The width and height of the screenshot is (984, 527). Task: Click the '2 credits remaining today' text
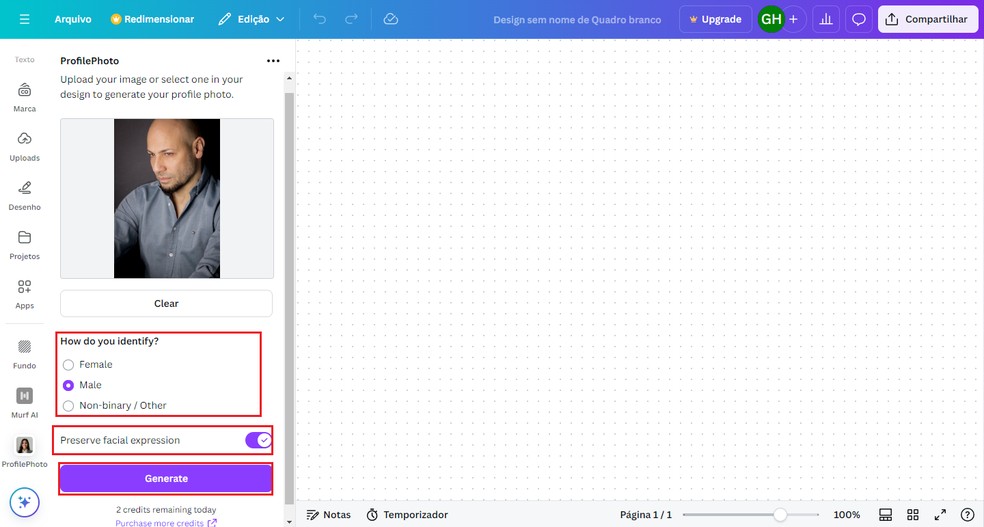tap(166, 509)
